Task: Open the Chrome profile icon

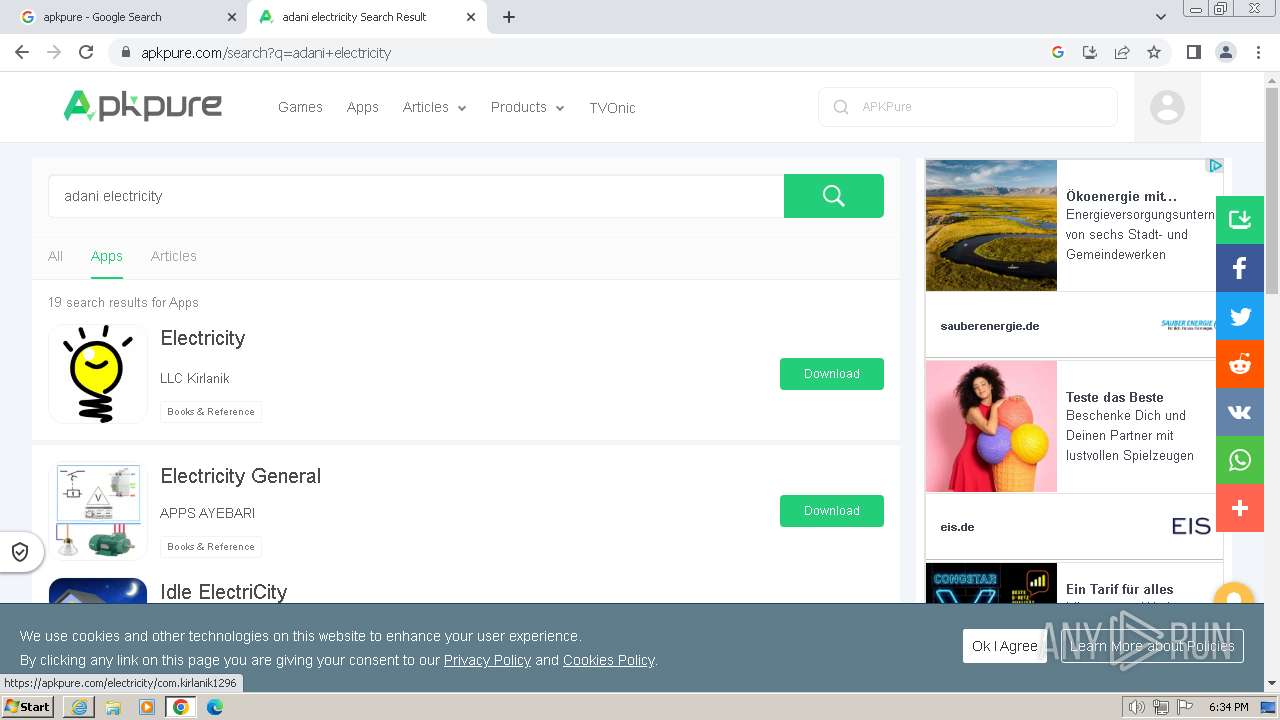Action: [x=1226, y=52]
